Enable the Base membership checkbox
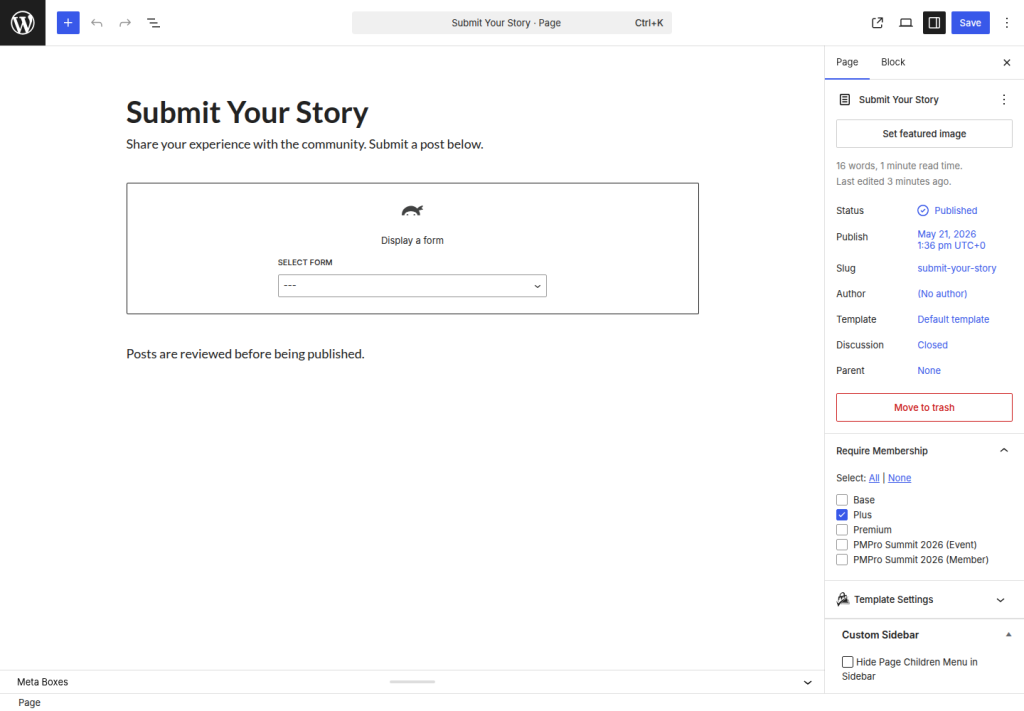The height and width of the screenshot is (711, 1024). tap(842, 499)
